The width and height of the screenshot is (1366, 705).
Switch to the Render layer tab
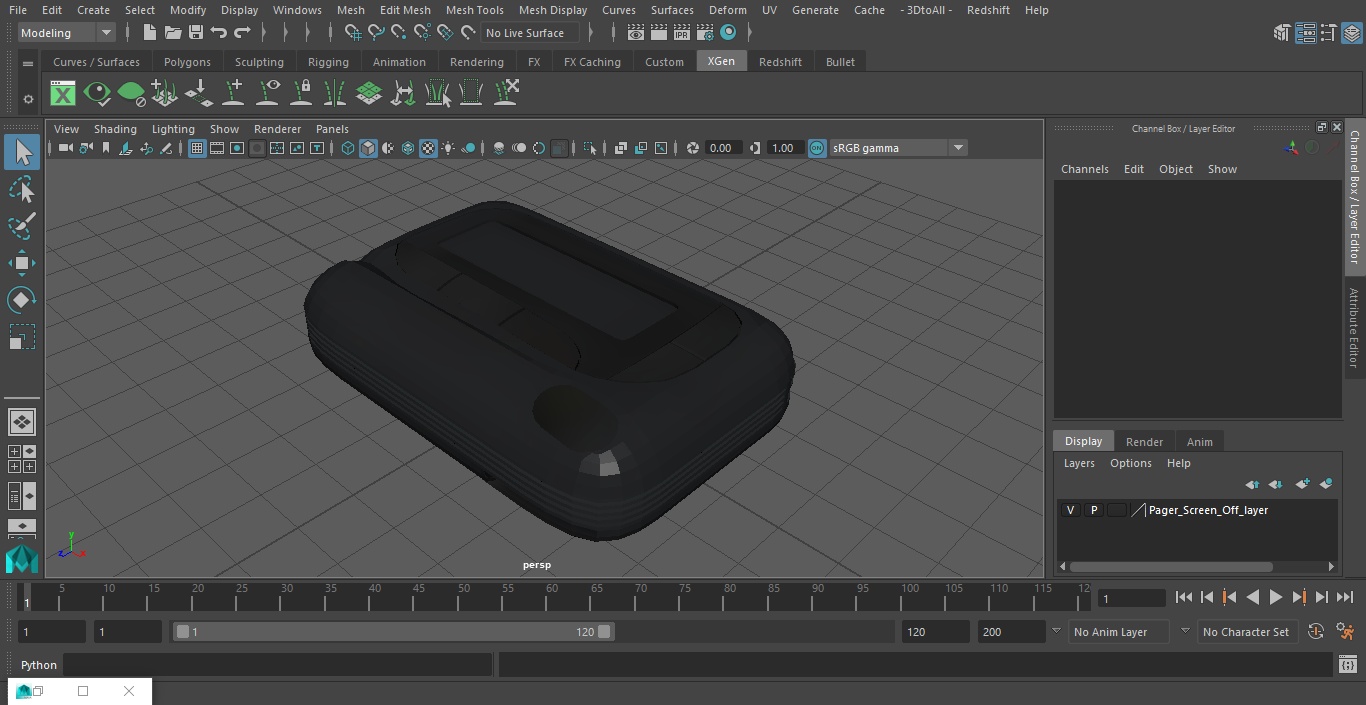point(1144,442)
